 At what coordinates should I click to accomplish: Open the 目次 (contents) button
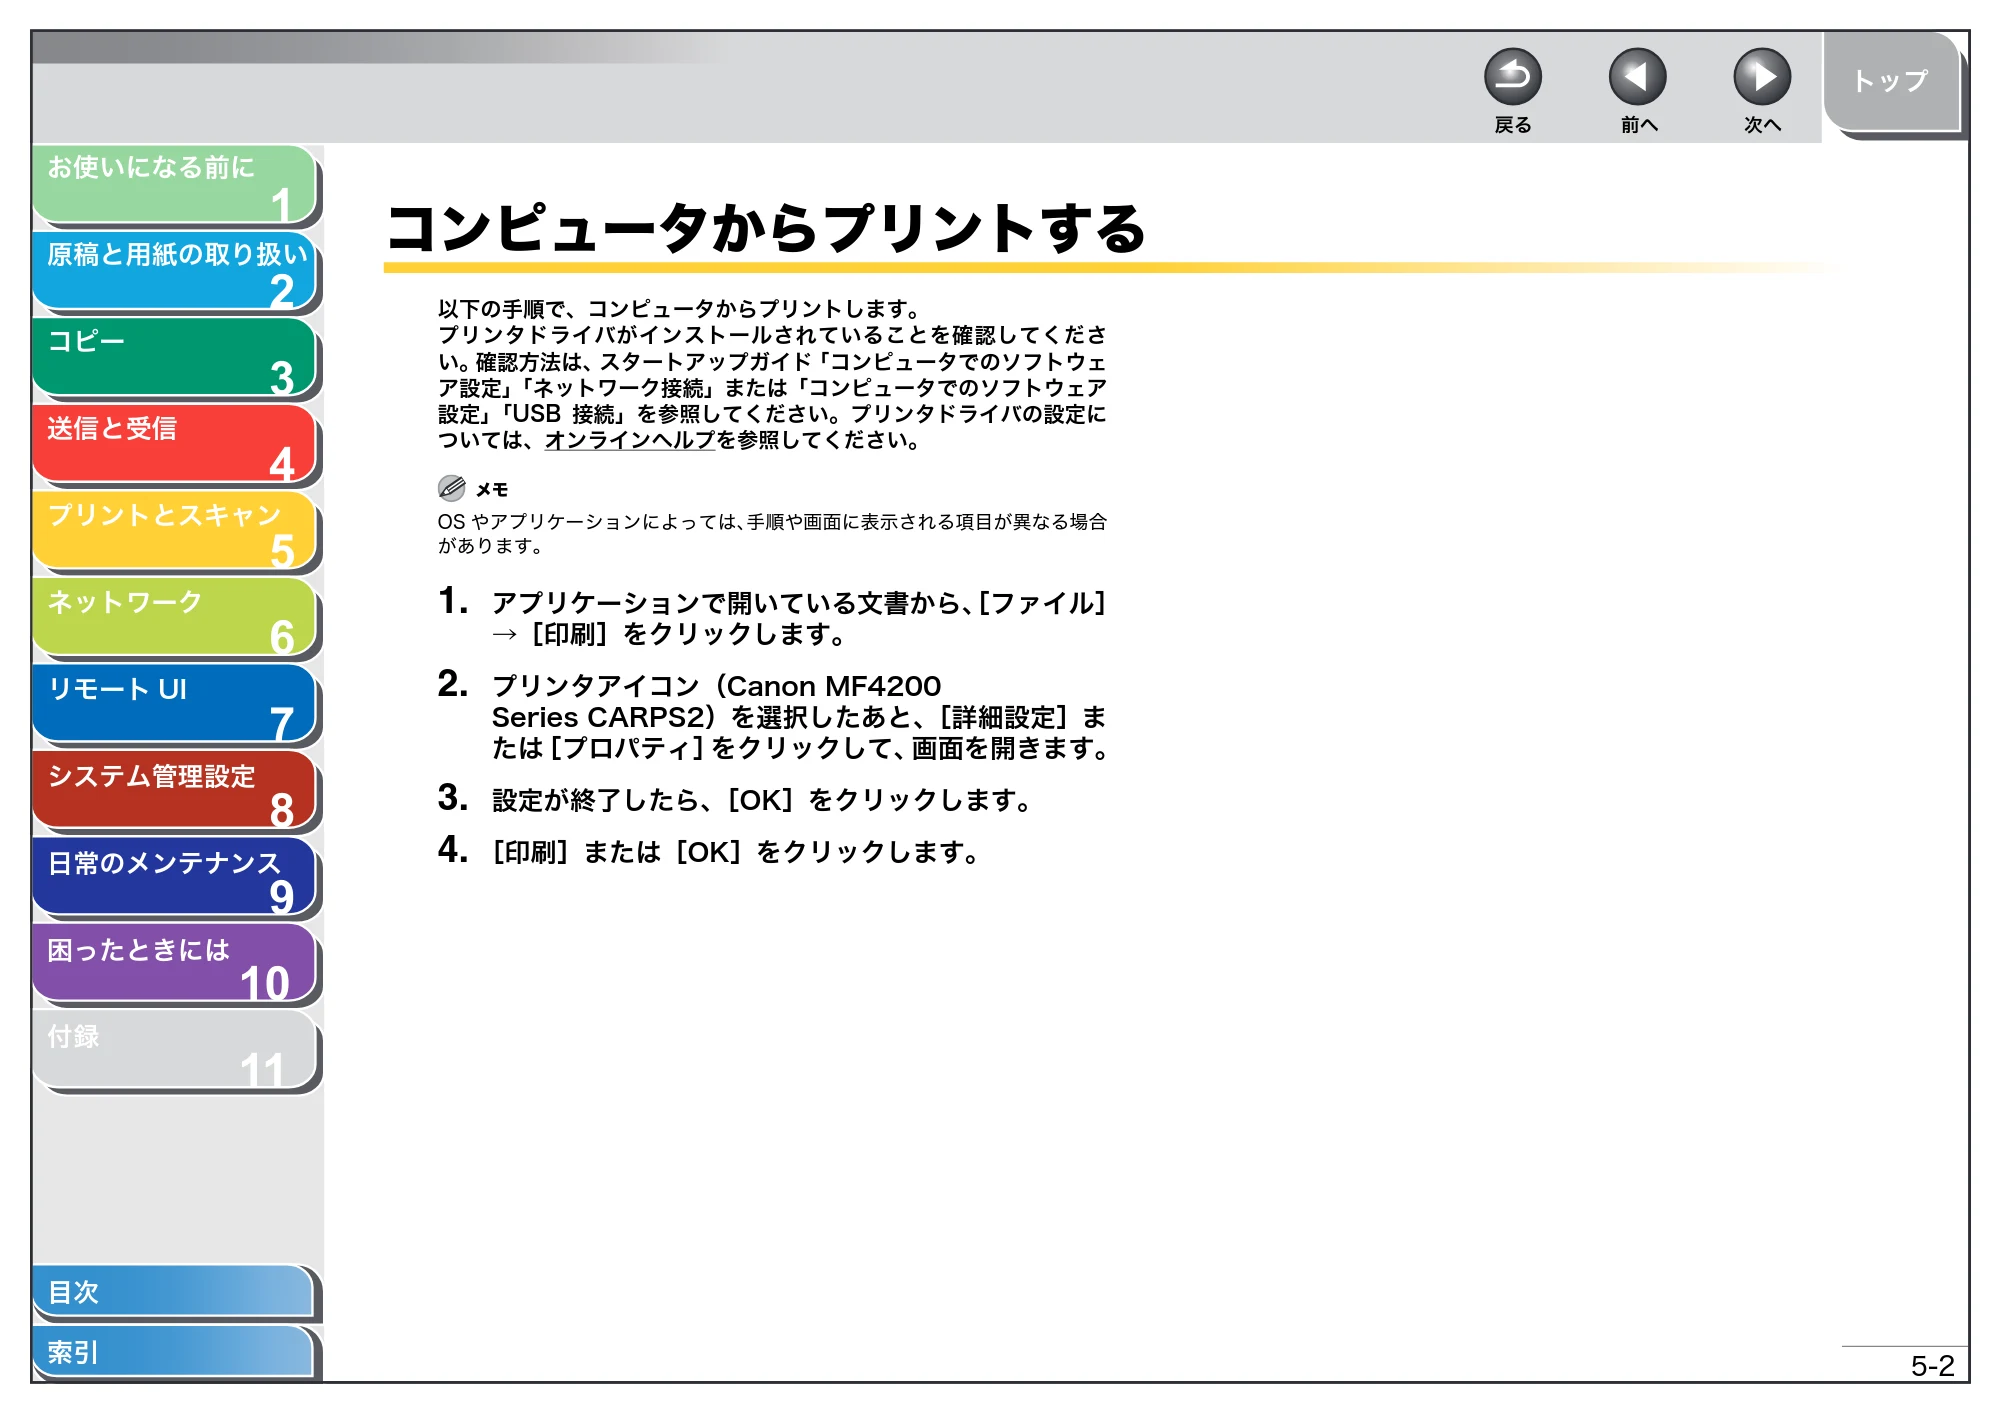point(175,1292)
